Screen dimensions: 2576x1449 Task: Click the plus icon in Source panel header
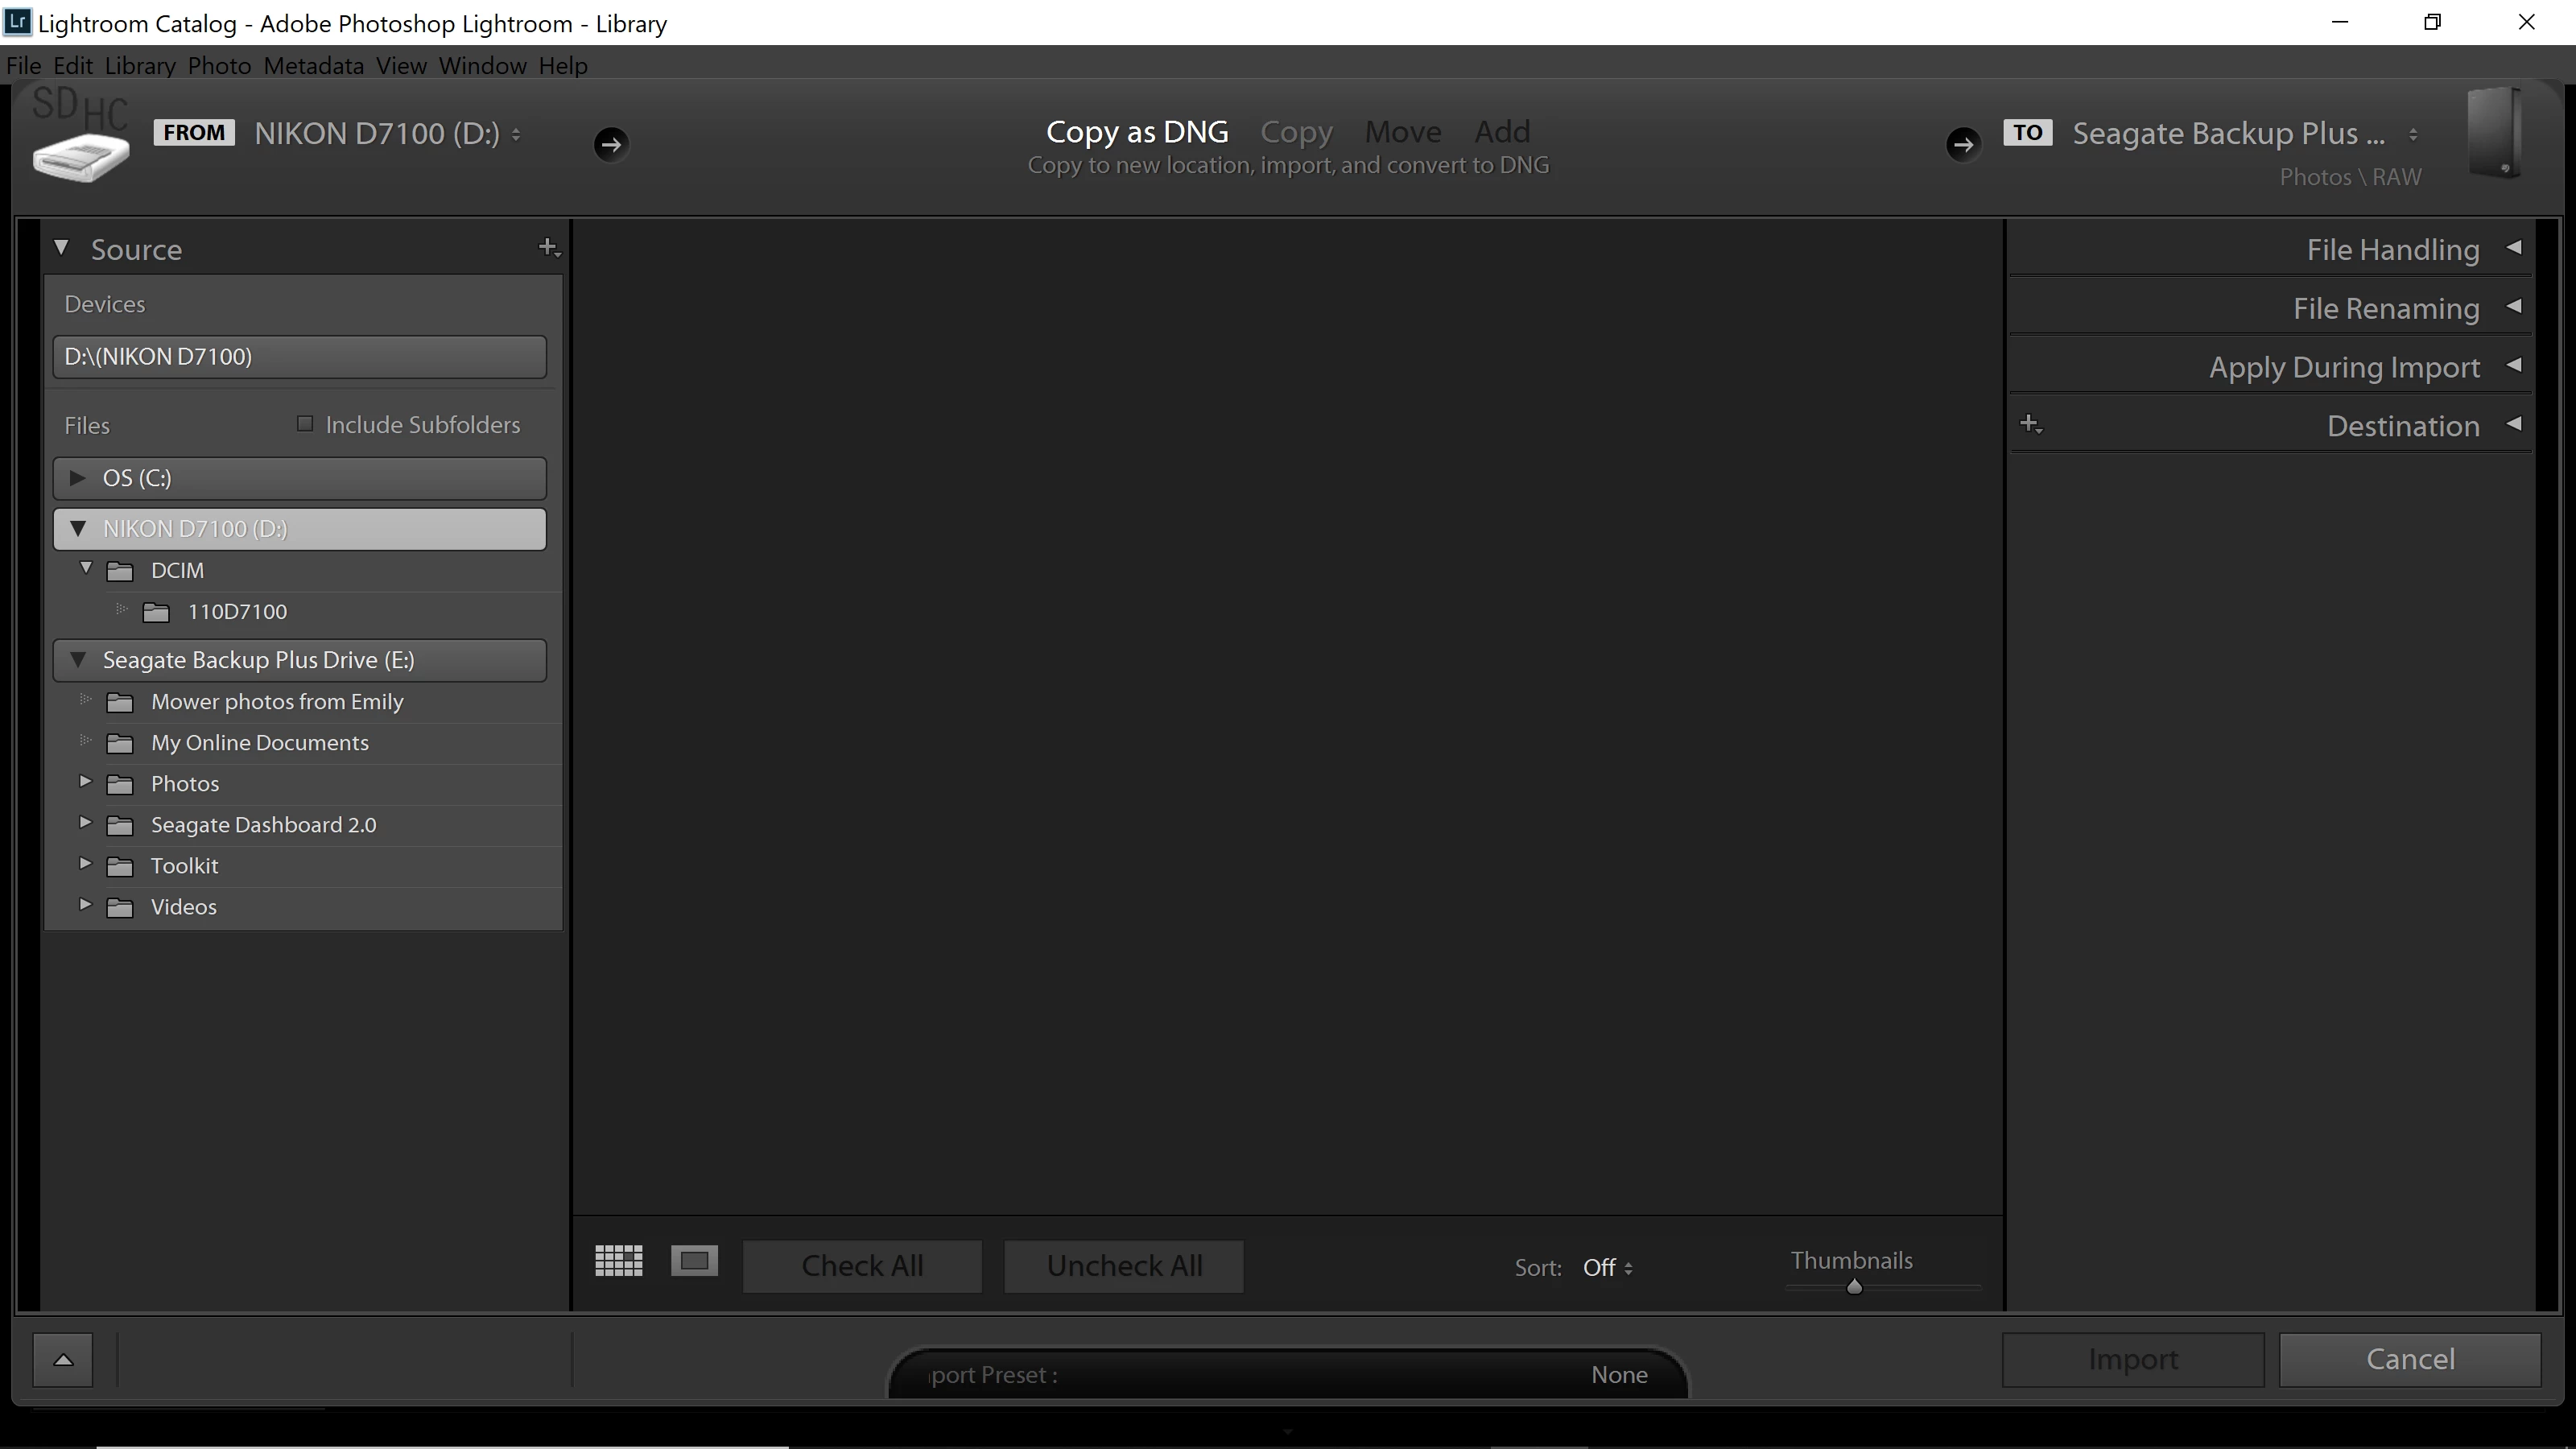coord(548,247)
